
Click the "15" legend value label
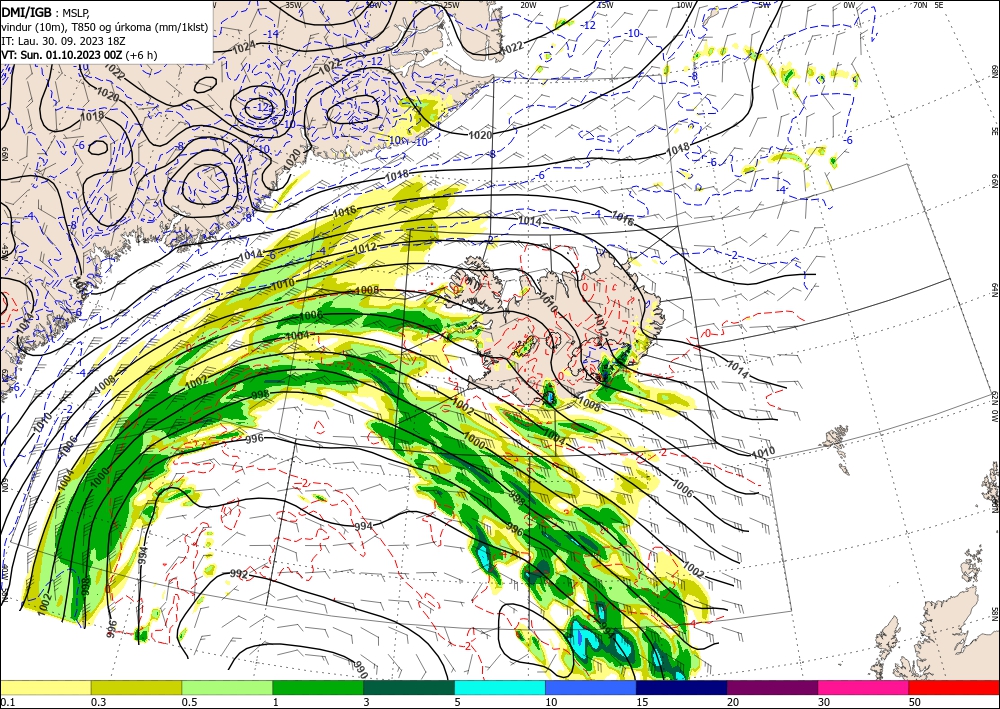(x=642, y=702)
